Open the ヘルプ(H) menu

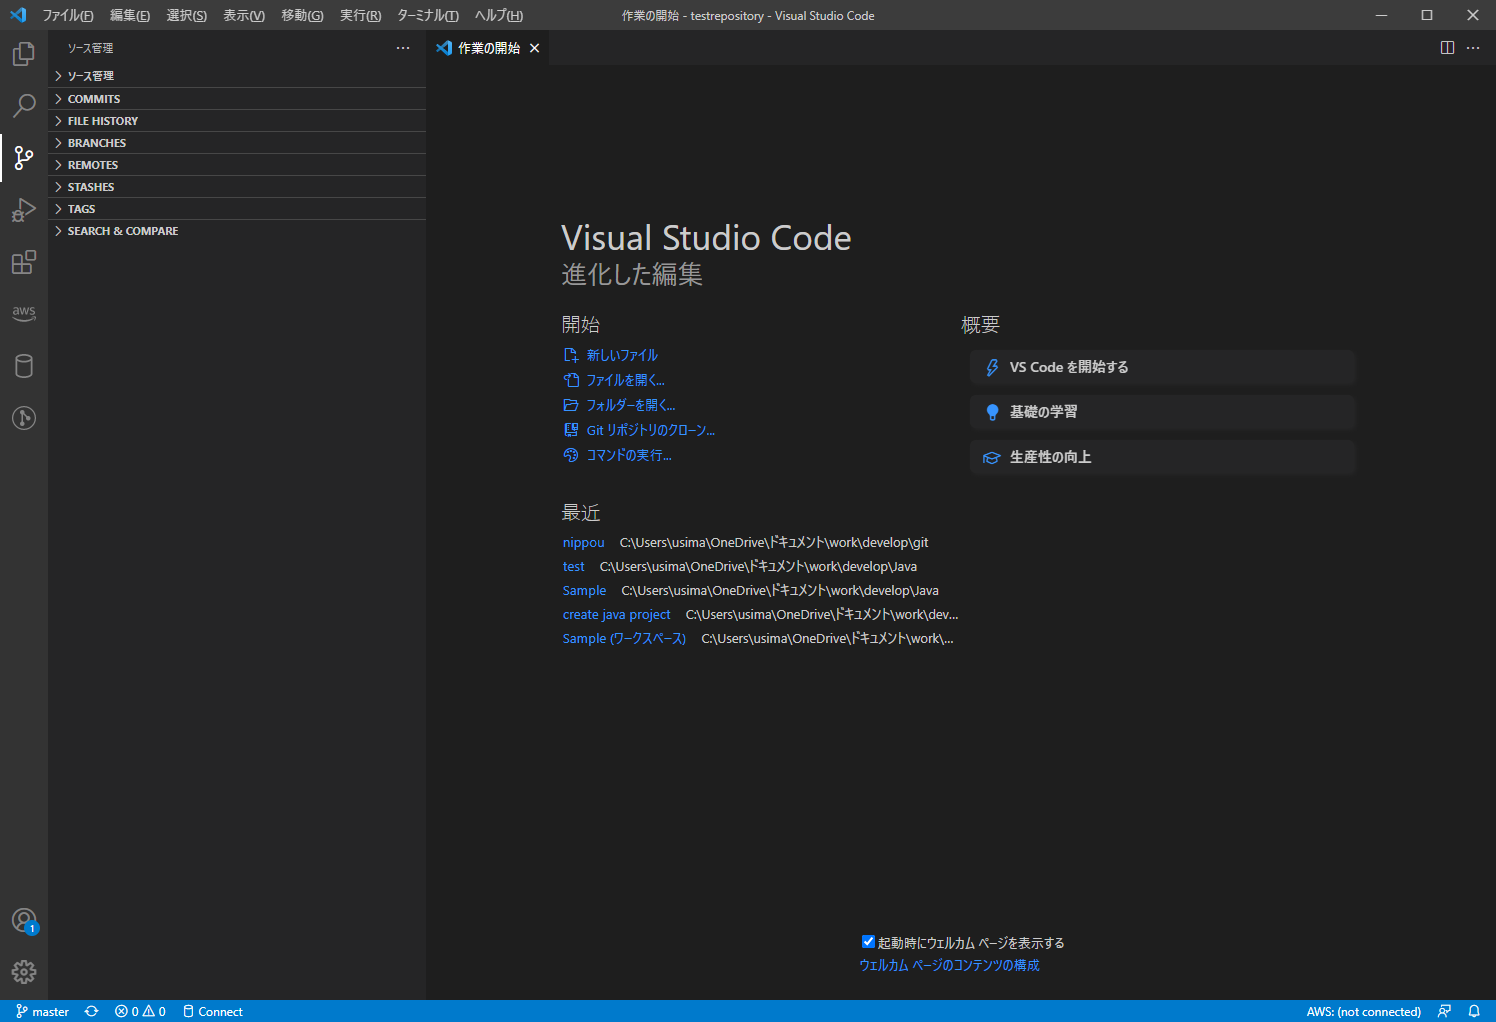coord(499,15)
